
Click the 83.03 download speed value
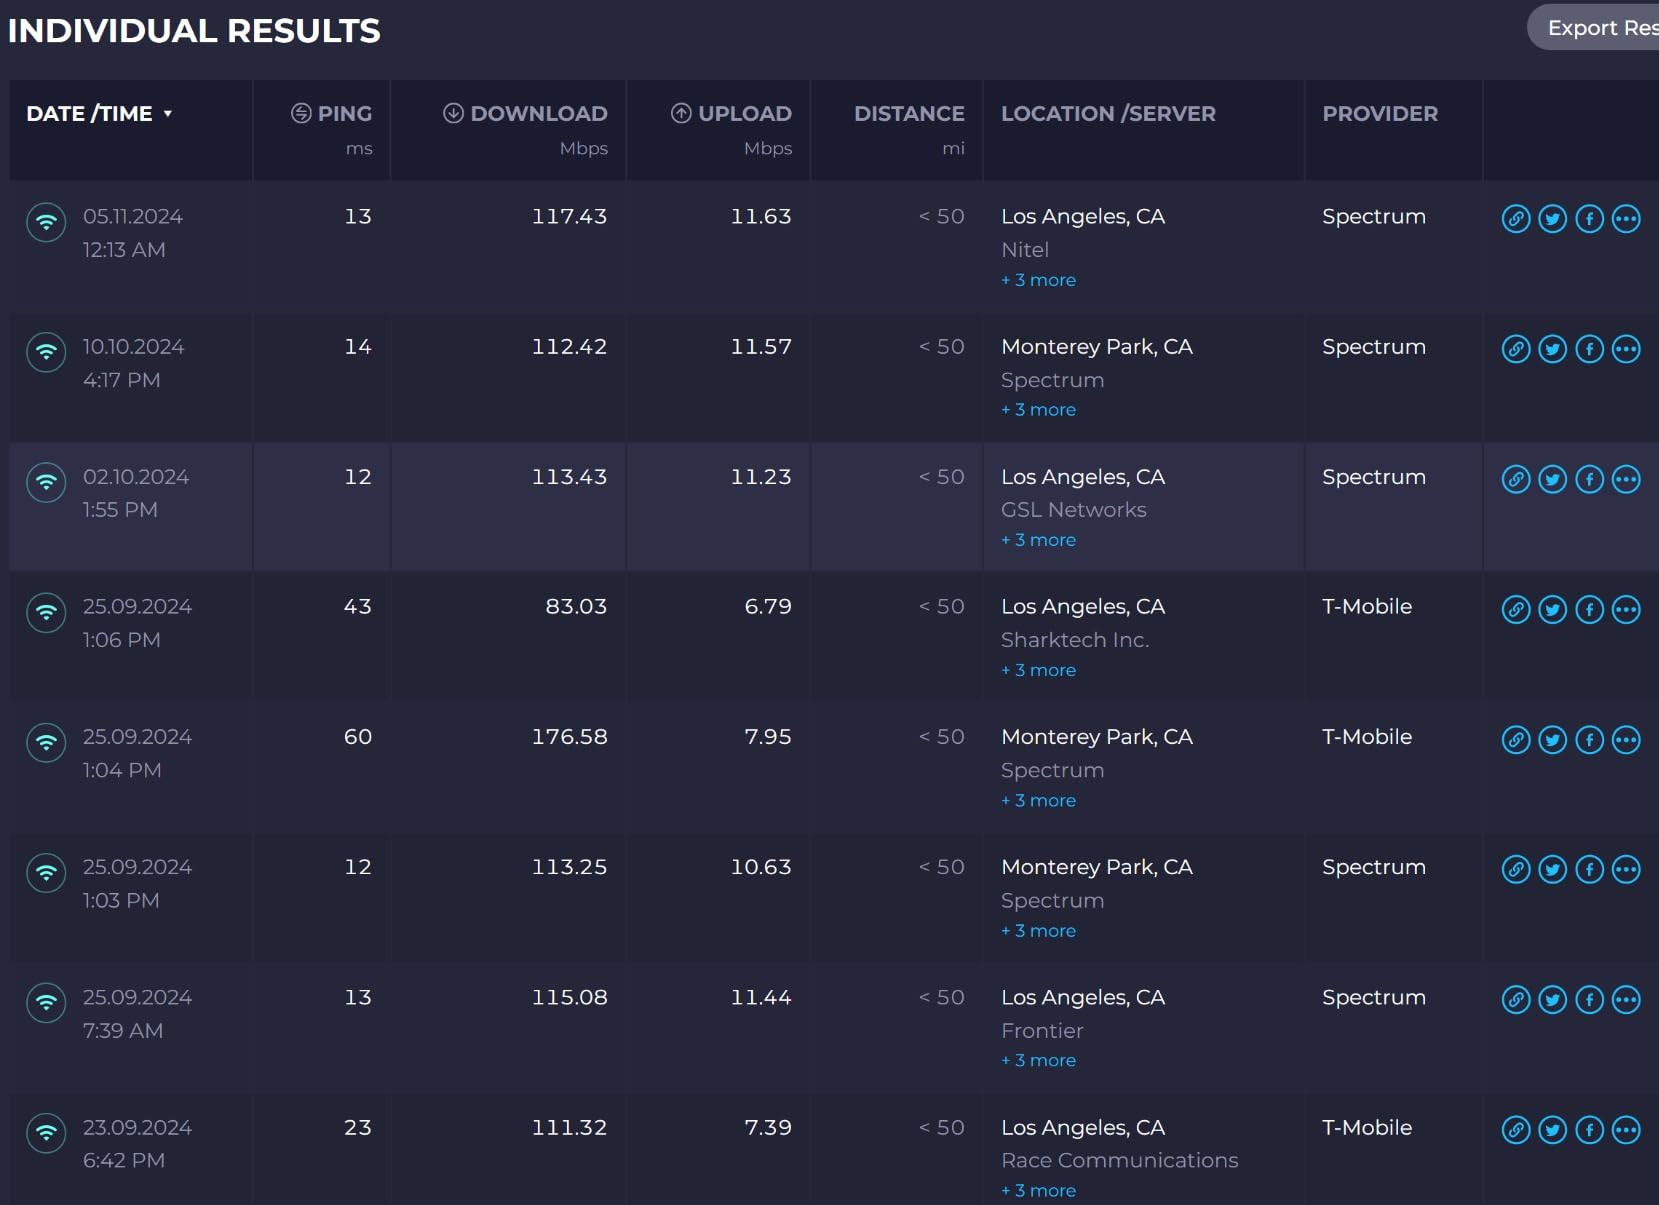point(576,607)
